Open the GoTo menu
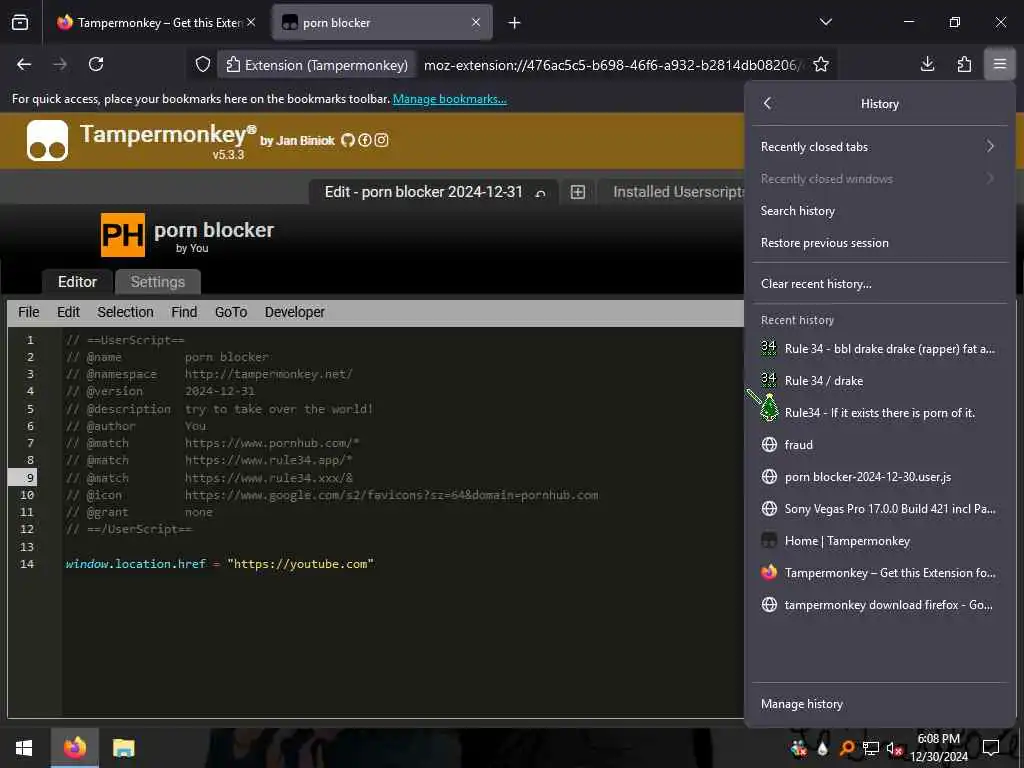 231,312
